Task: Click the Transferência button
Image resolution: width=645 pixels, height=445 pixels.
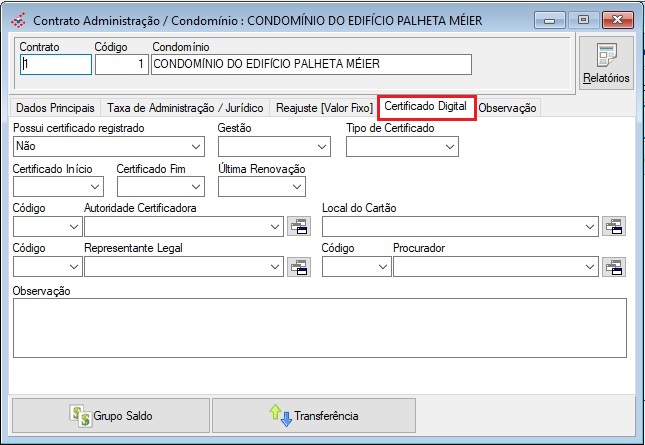Action: (x=314, y=415)
